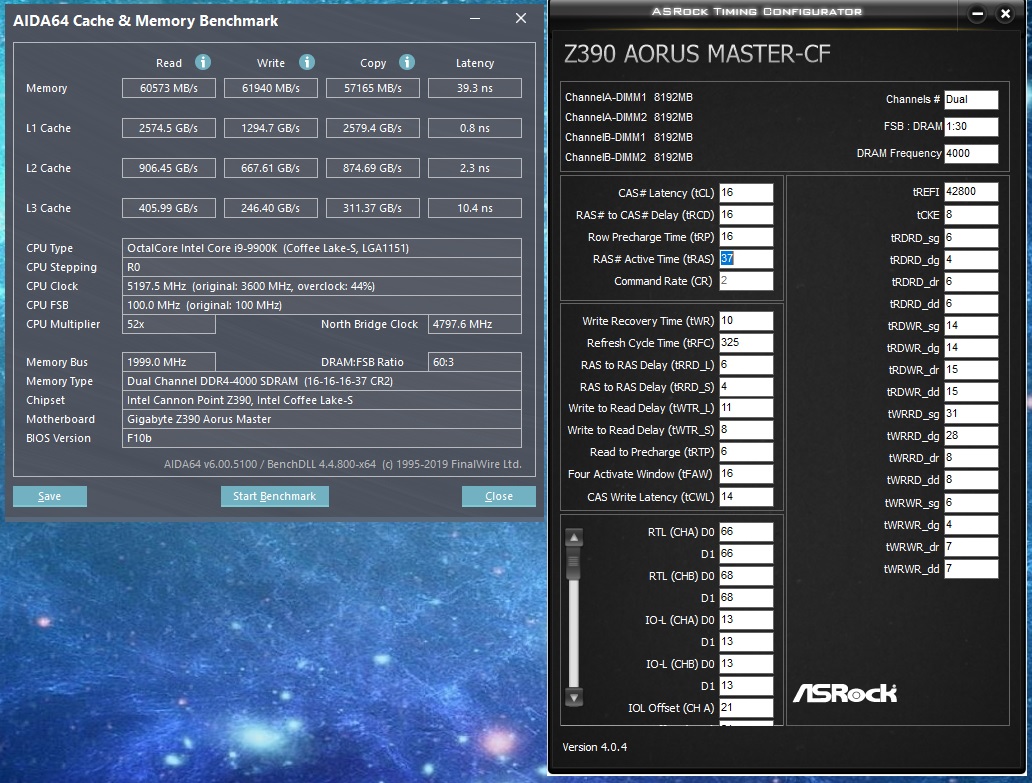Click the North Bridge Clock 4797.6 MHz value
The image size is (1032, 783).
click(475, 324)
